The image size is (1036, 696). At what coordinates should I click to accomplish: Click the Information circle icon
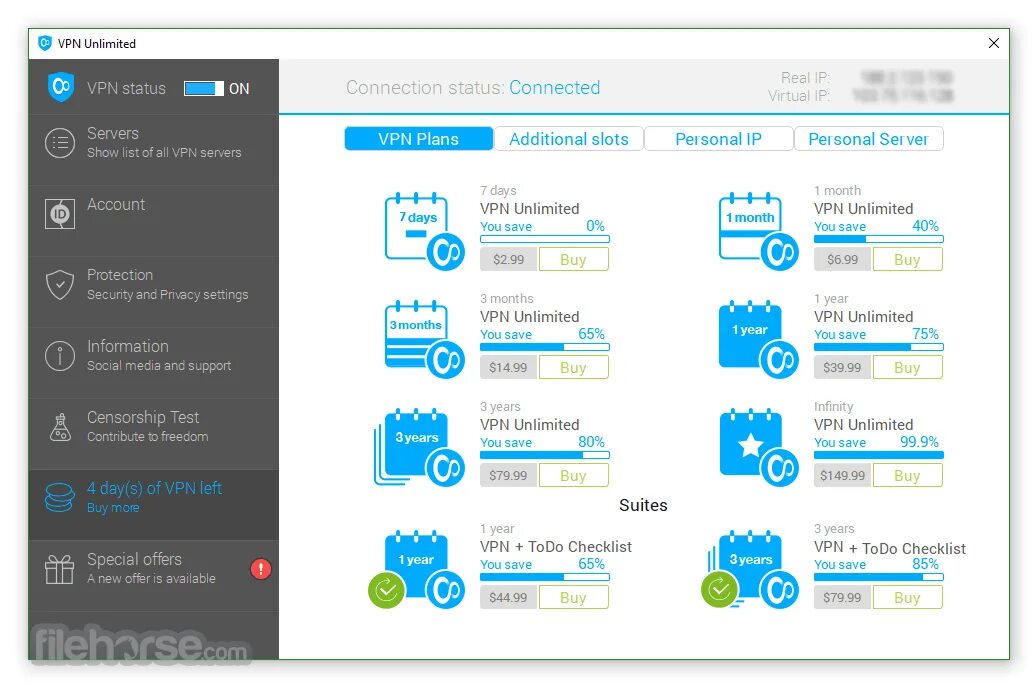(x=59, y=356)
